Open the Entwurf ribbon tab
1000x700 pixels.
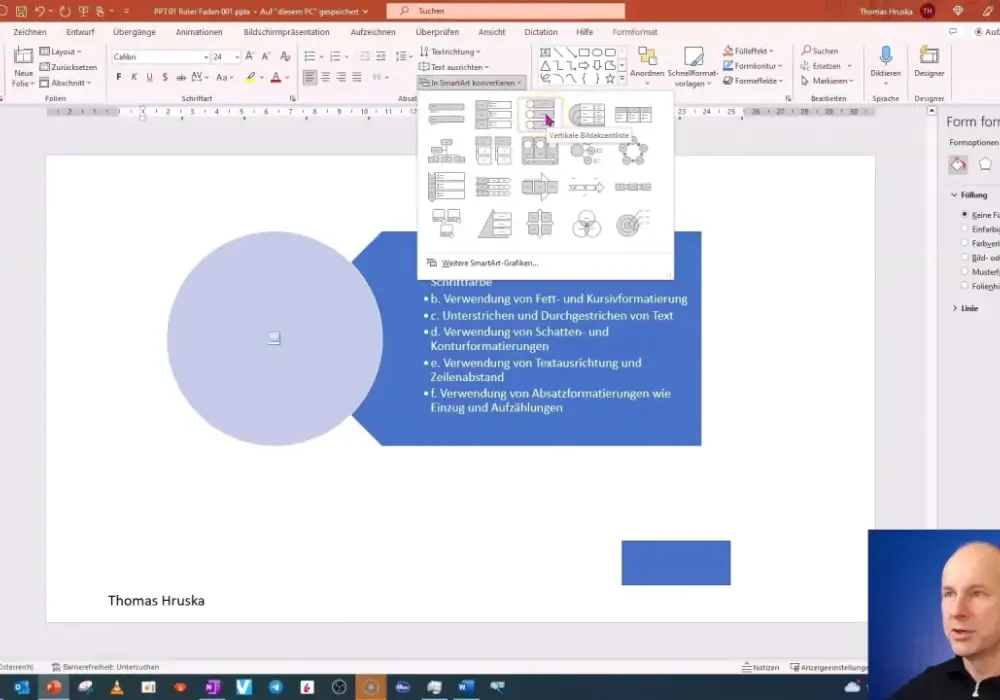tap(80, 32)
